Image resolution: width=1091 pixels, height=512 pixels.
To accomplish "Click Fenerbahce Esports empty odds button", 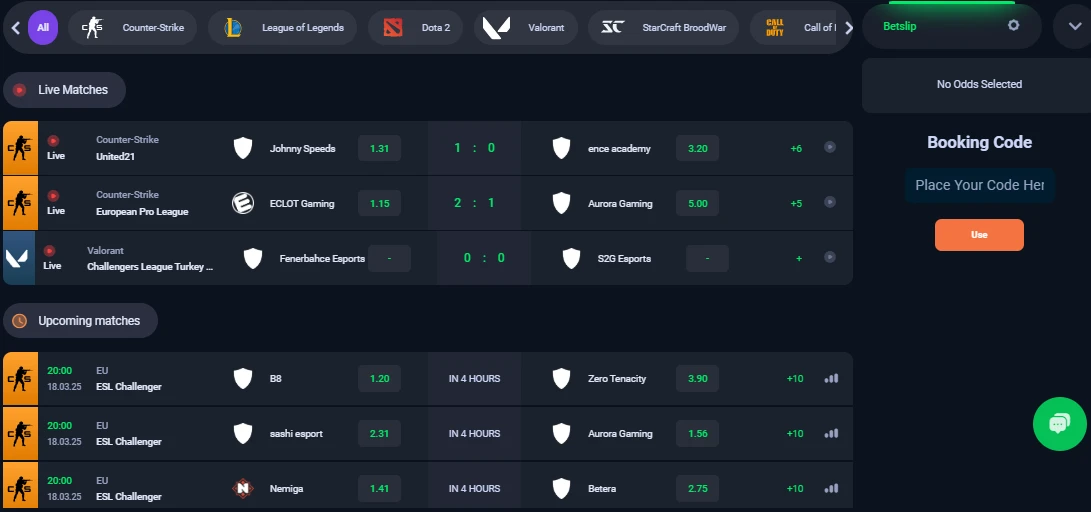I will [390, 258].
